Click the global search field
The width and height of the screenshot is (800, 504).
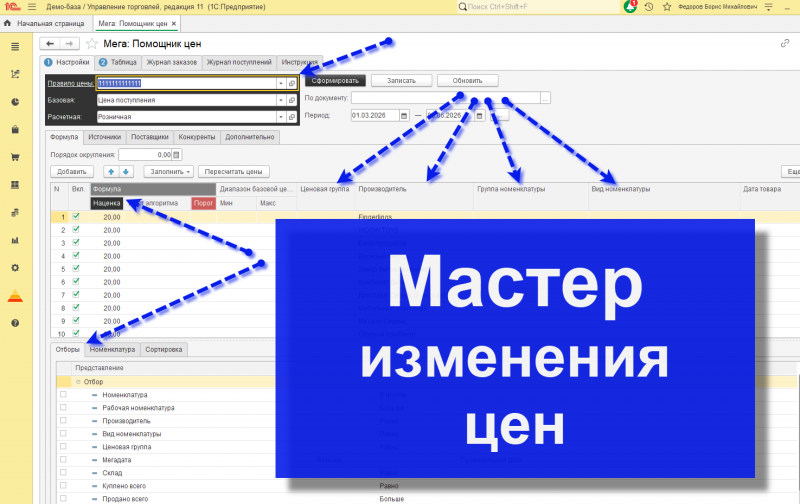pos(538,7)
